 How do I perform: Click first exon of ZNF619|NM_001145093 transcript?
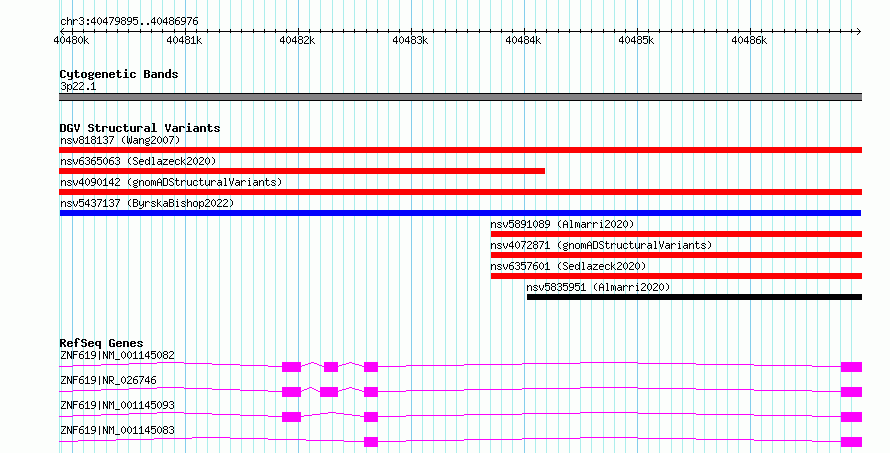coord(291,417)
